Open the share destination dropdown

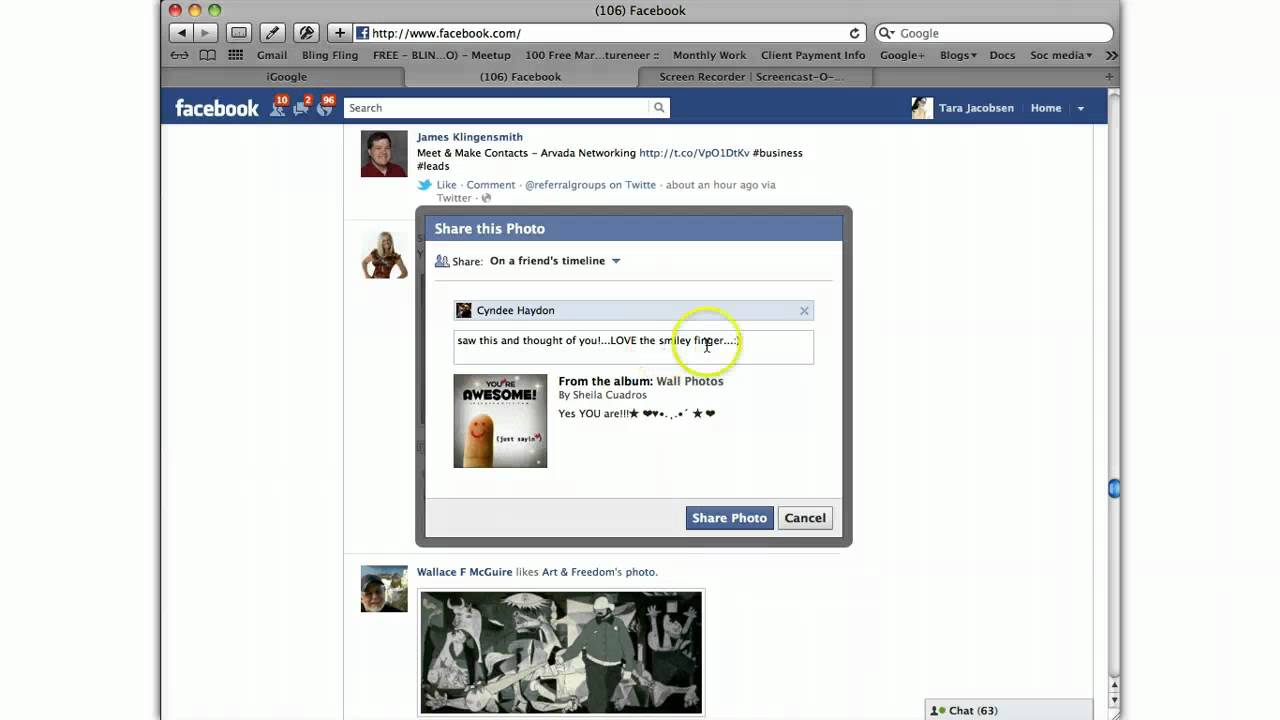click(x=555, y=261)
